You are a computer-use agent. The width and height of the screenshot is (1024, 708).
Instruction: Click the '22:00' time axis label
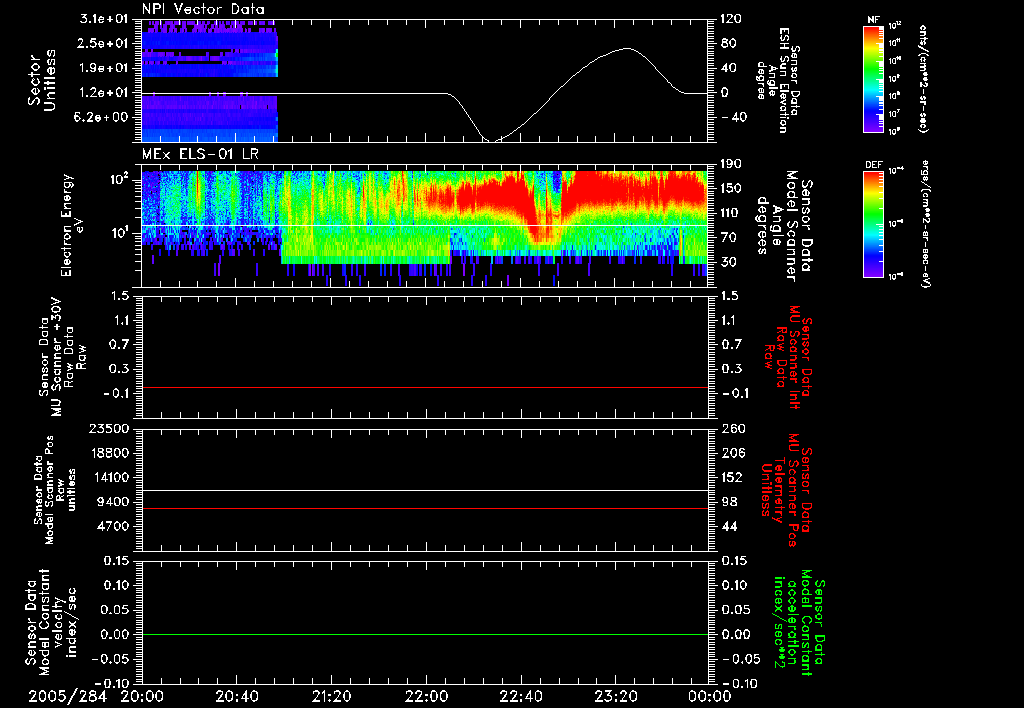426,696
